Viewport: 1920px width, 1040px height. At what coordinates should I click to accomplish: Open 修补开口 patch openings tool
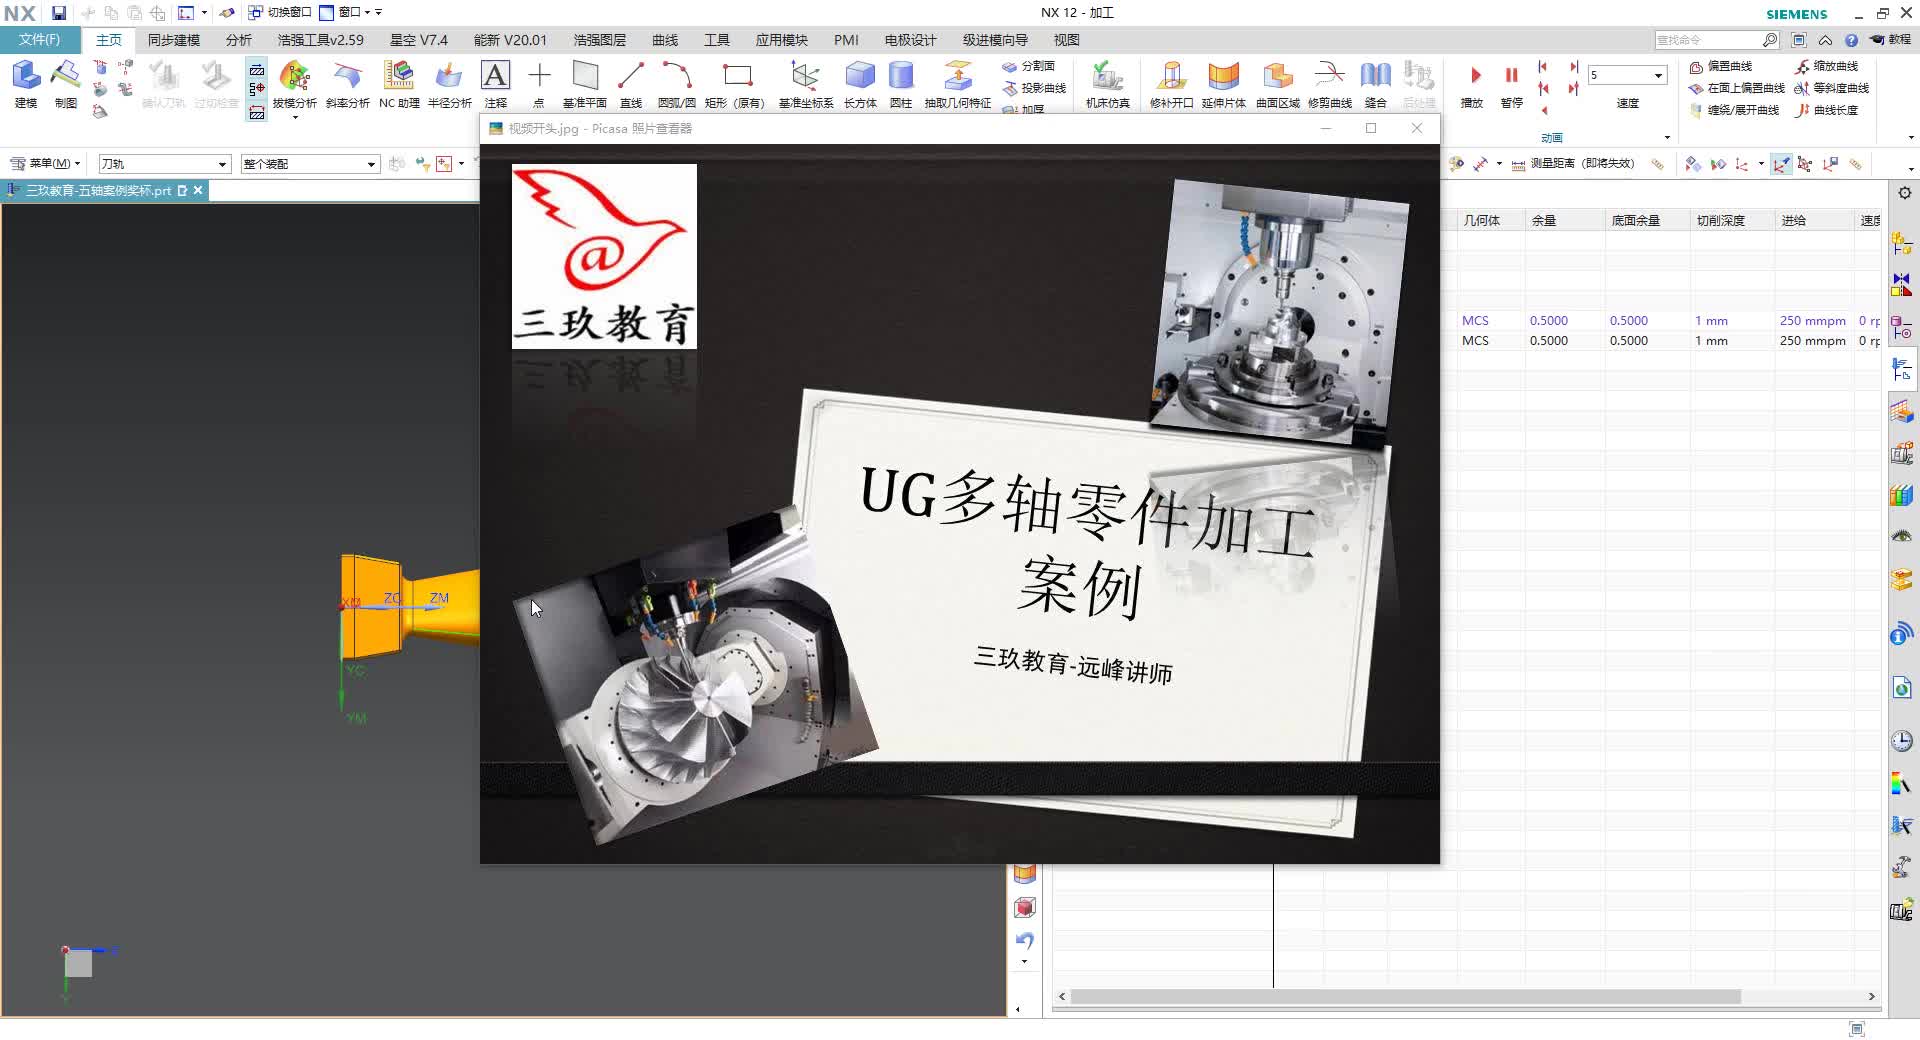tap(1171, 84)
